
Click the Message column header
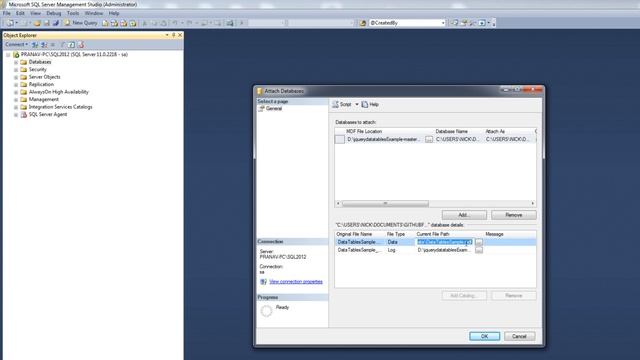(x=494, y=234)
